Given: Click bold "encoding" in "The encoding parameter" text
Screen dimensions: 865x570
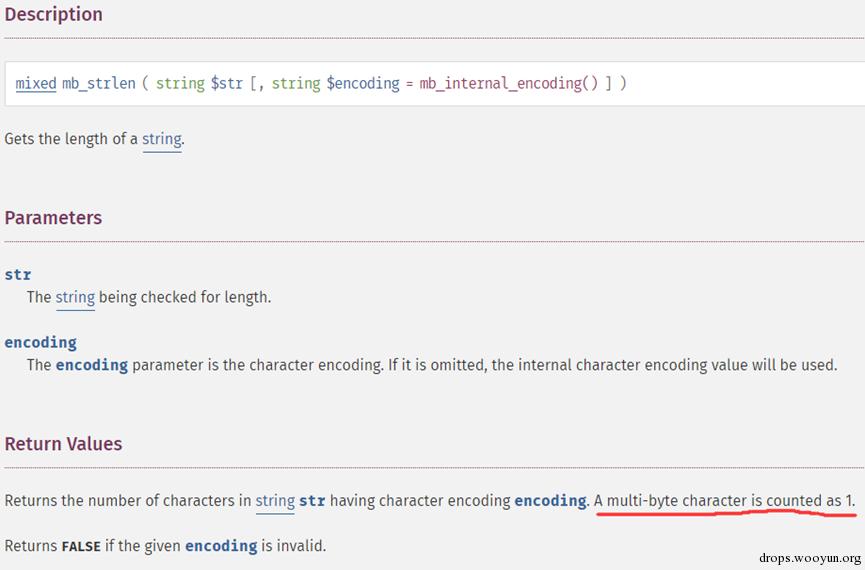Looking at the screenshot, I should (91, 365).
